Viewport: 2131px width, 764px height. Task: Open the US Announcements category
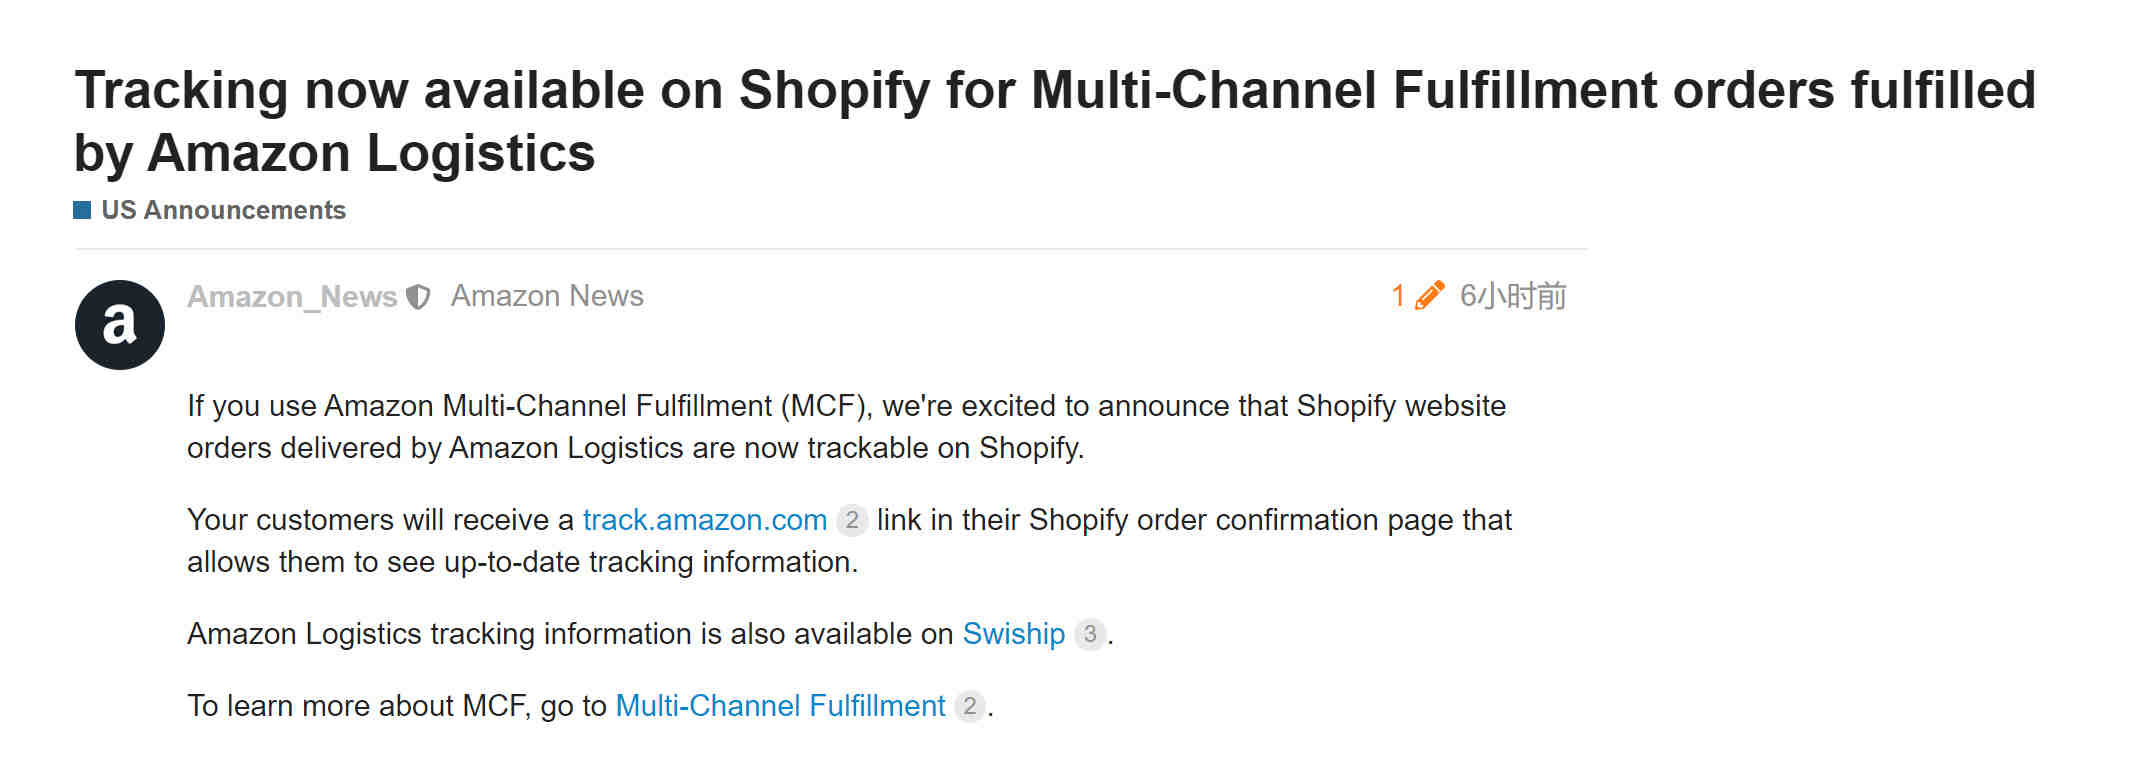(223, 210)
